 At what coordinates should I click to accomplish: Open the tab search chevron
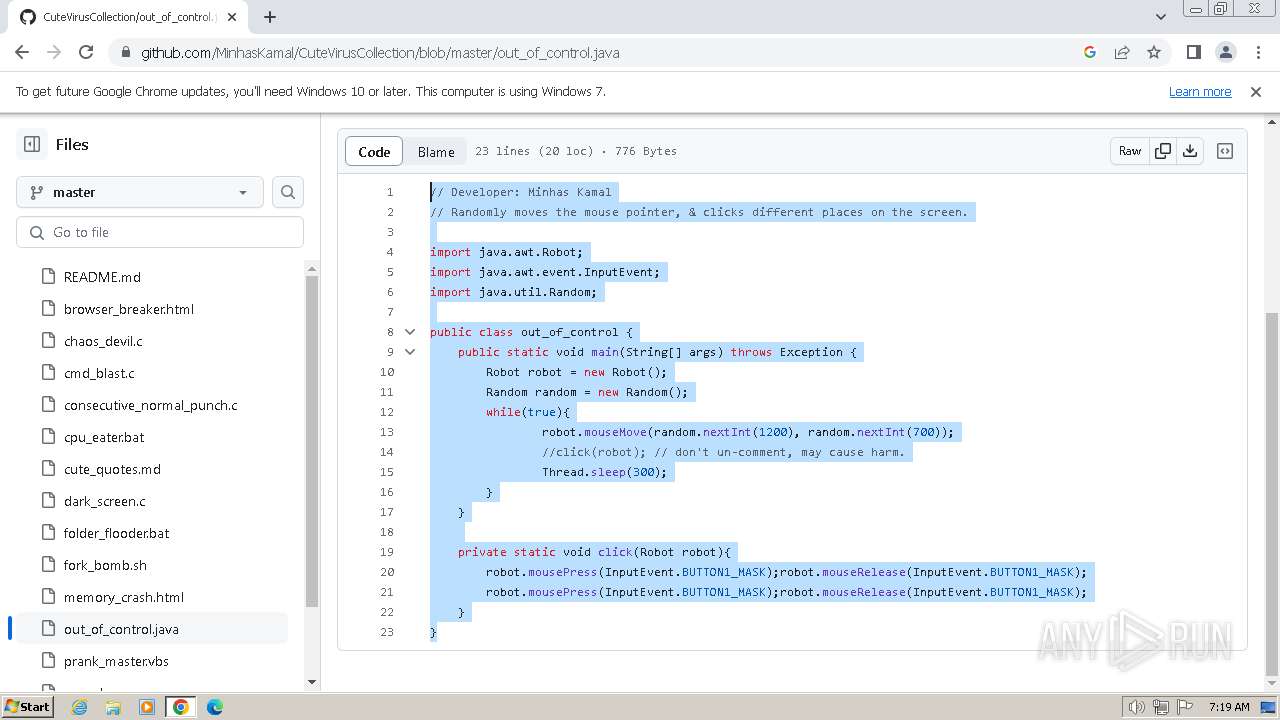[1160, 17]
